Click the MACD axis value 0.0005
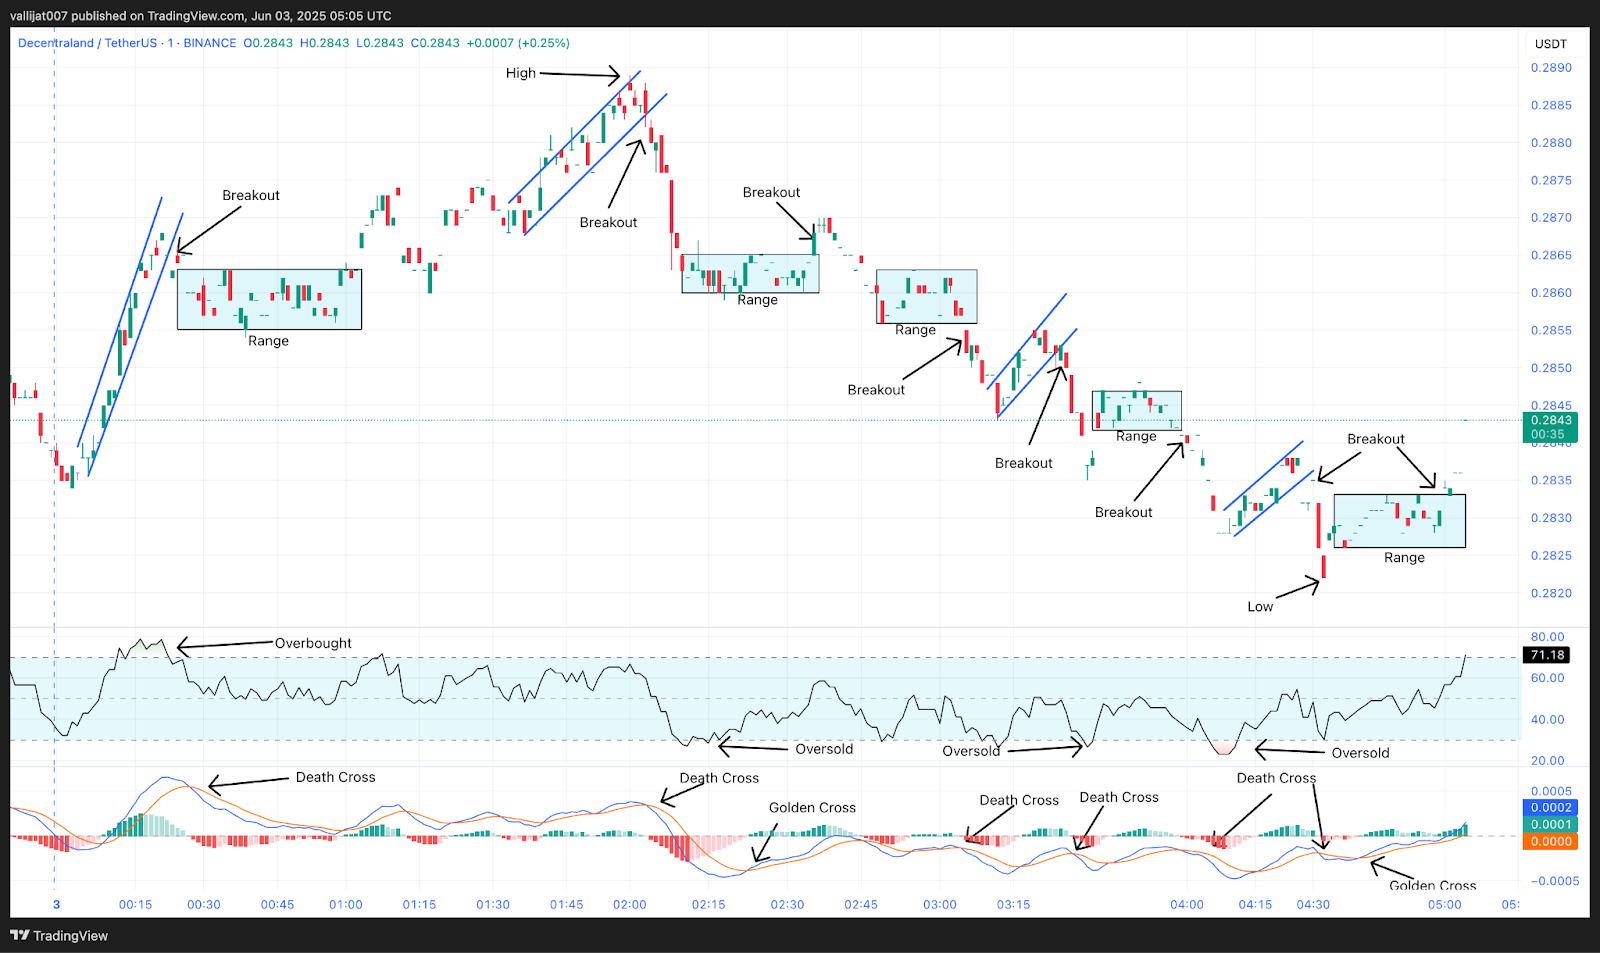 click(1551, 791)
